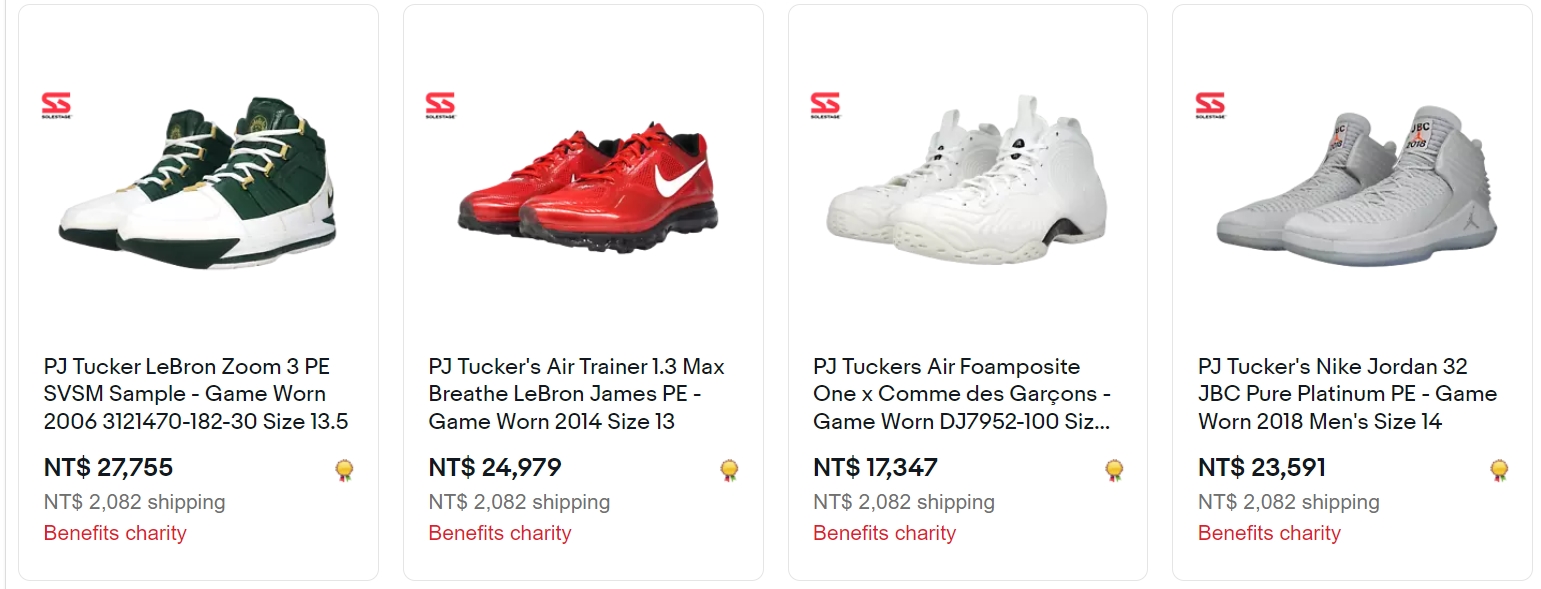Click the NT$ 27,755 price
1541x589 pixels.
pos(109,467)
